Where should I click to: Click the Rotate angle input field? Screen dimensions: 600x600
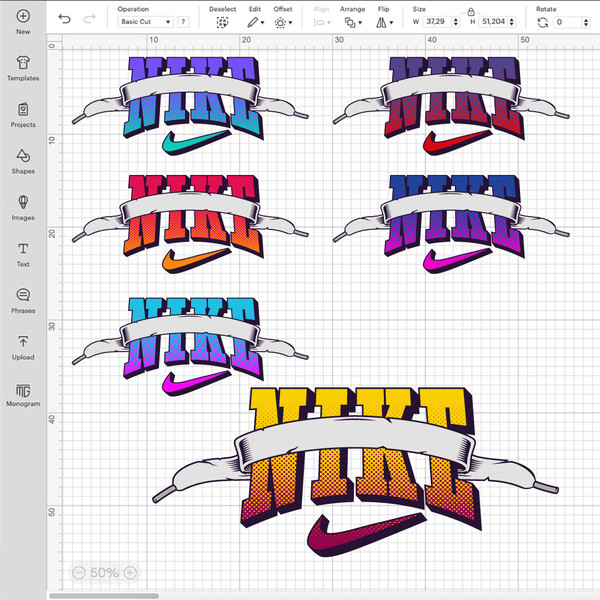point(568,22)
